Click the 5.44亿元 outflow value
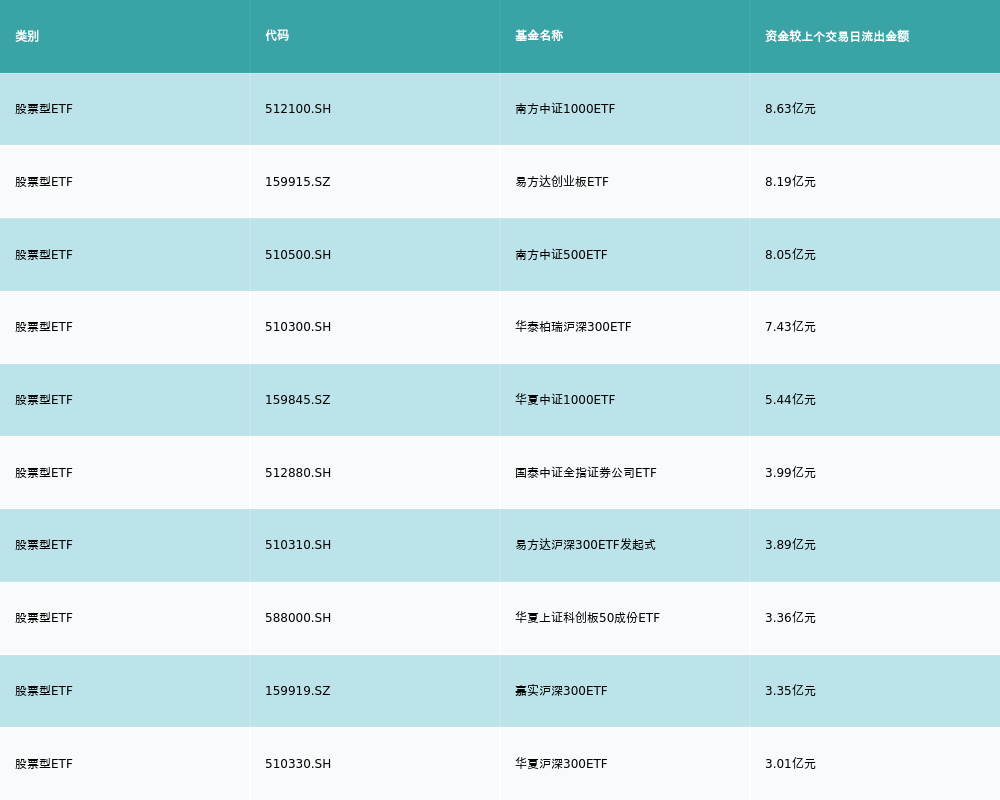The image size is (1000, 800). click(790, 400)
